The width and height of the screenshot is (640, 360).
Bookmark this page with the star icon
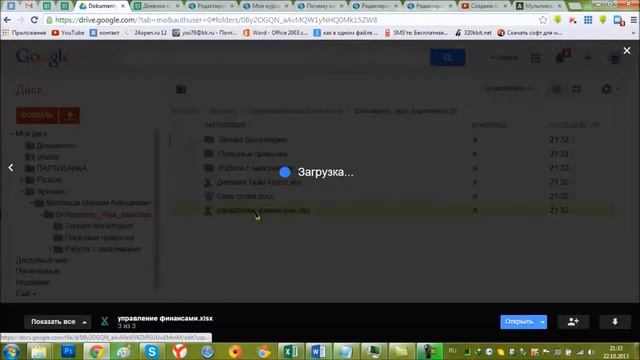(543, 20)
